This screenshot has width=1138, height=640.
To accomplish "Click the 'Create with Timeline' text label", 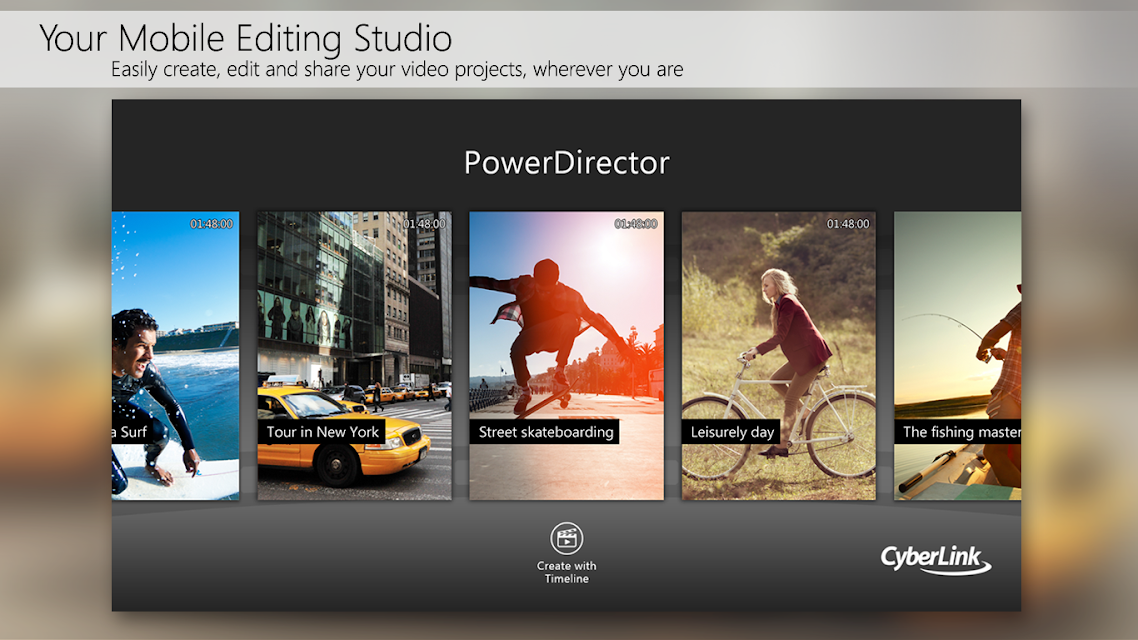I will (x=566, y=572).
